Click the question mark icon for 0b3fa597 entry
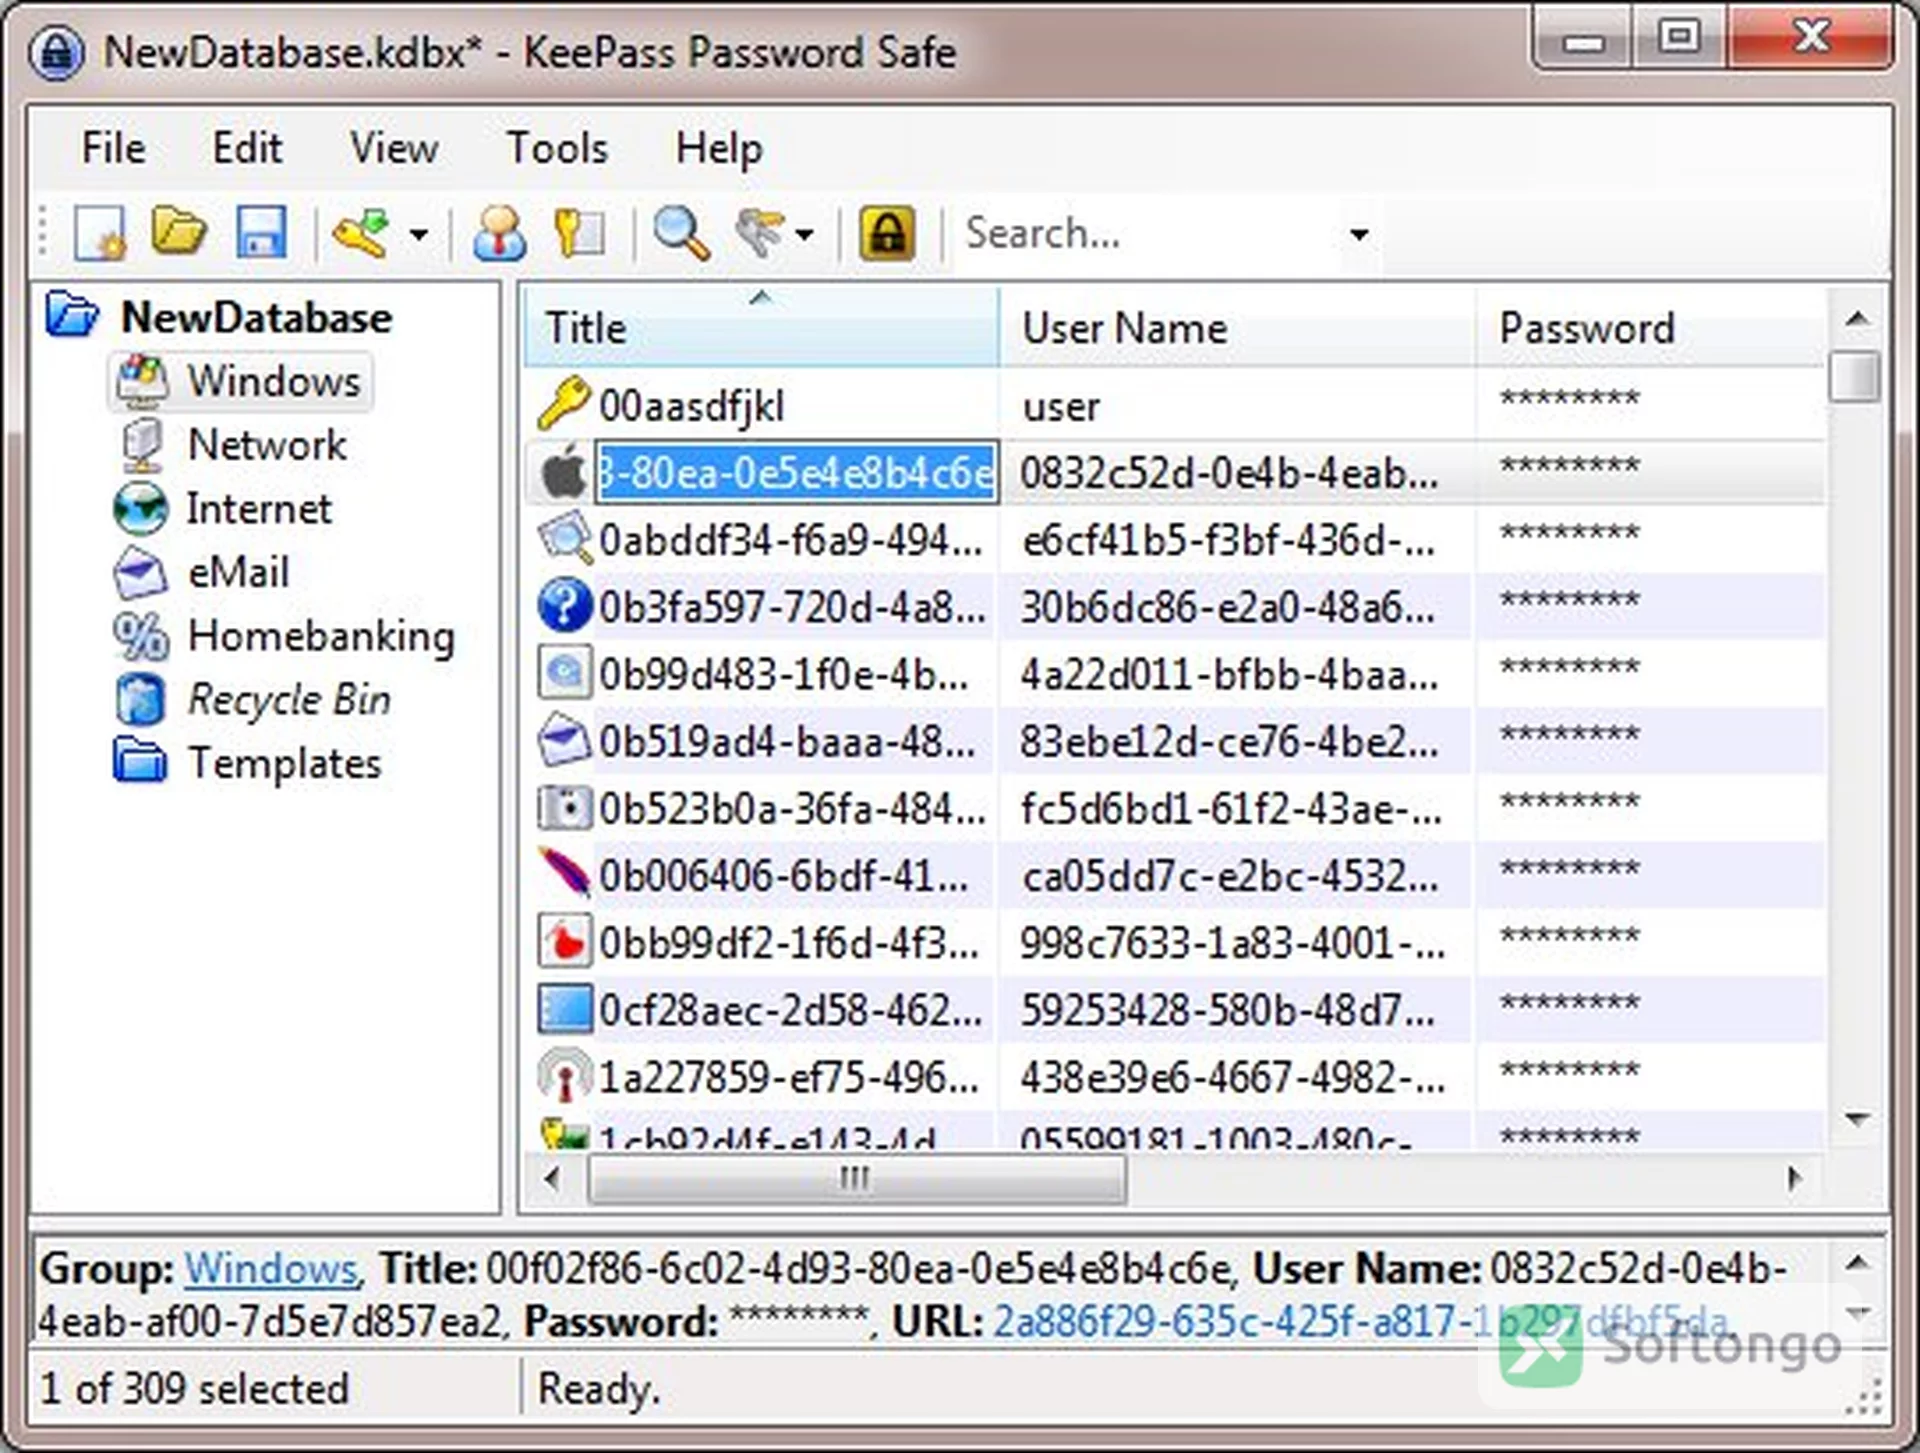 tap(564, 605)
